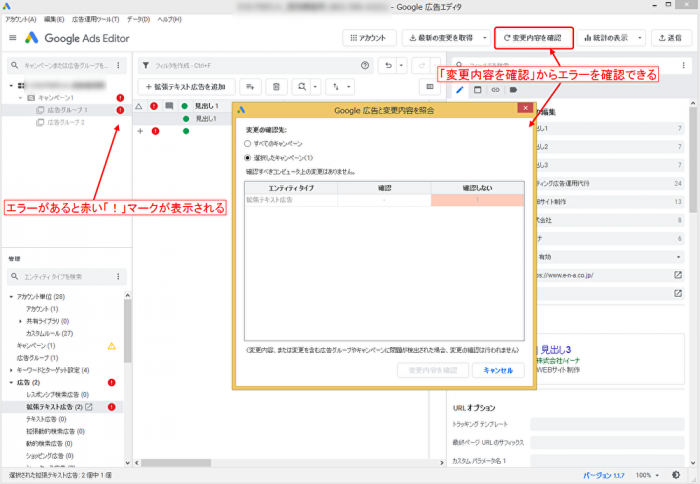
Task: Click the link chain tab icon in right panel
Action: pos(496,90)
